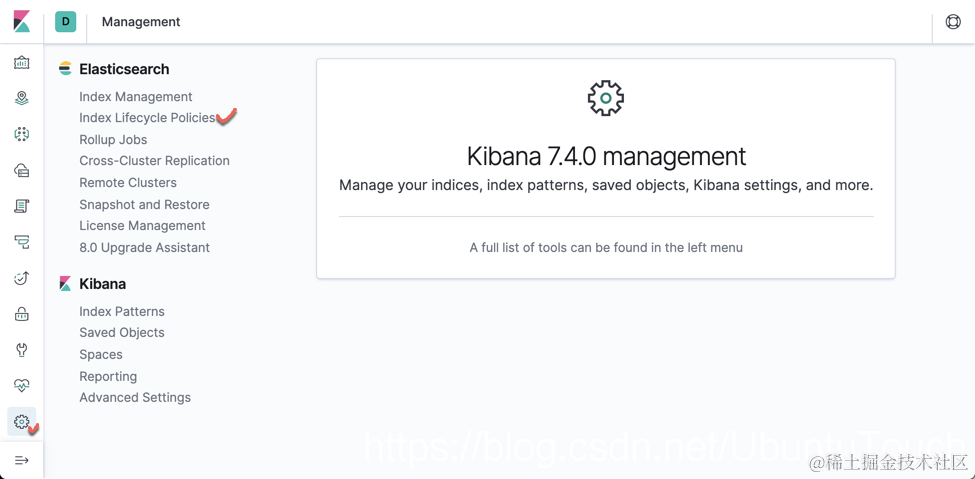Open Spaces settings
Viewport: 975px width, 479px height.
[x=101, y=355]
